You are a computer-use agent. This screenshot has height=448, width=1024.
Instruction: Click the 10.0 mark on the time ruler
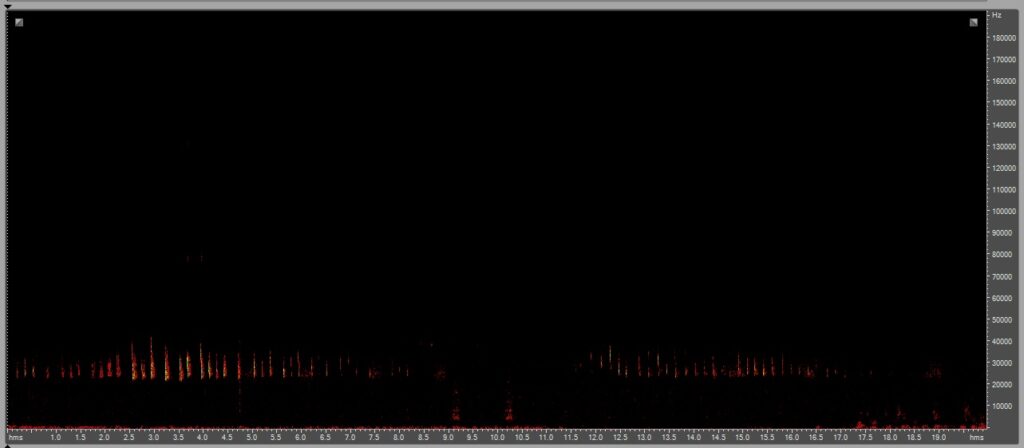[497, 437]
